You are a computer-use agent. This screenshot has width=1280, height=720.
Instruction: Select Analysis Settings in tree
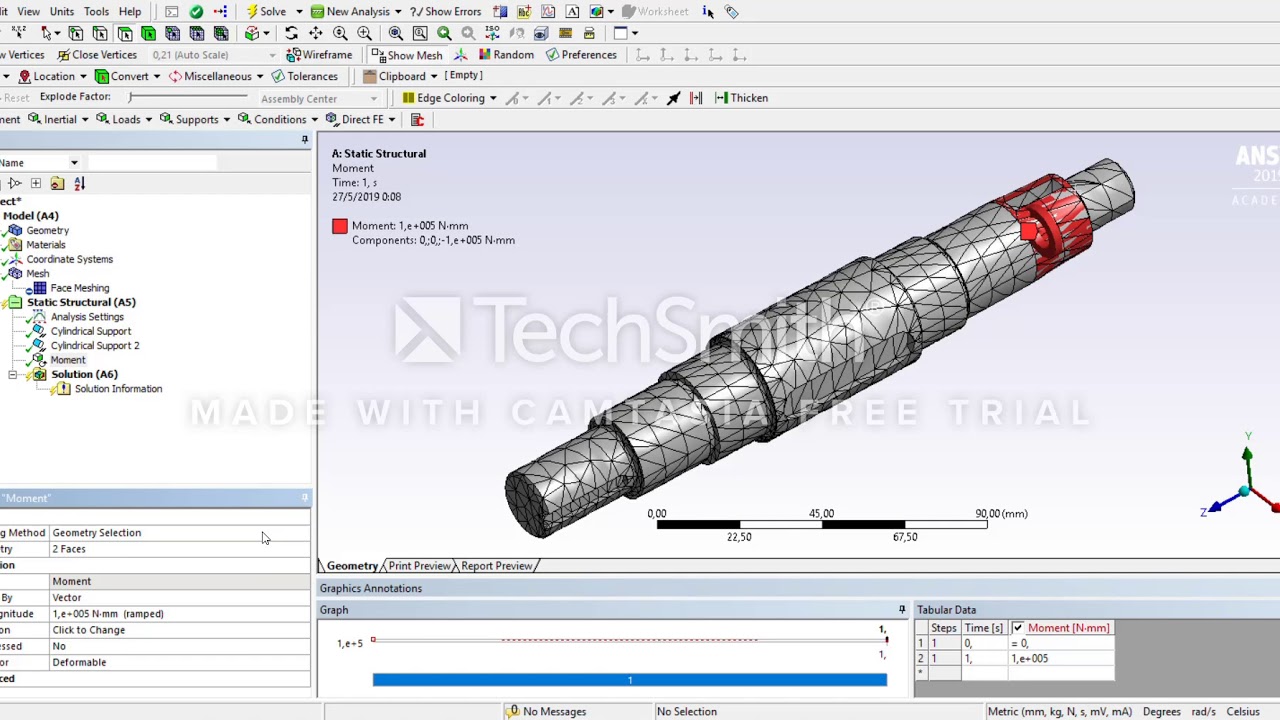pyautogui.click(x=87, y=317)
